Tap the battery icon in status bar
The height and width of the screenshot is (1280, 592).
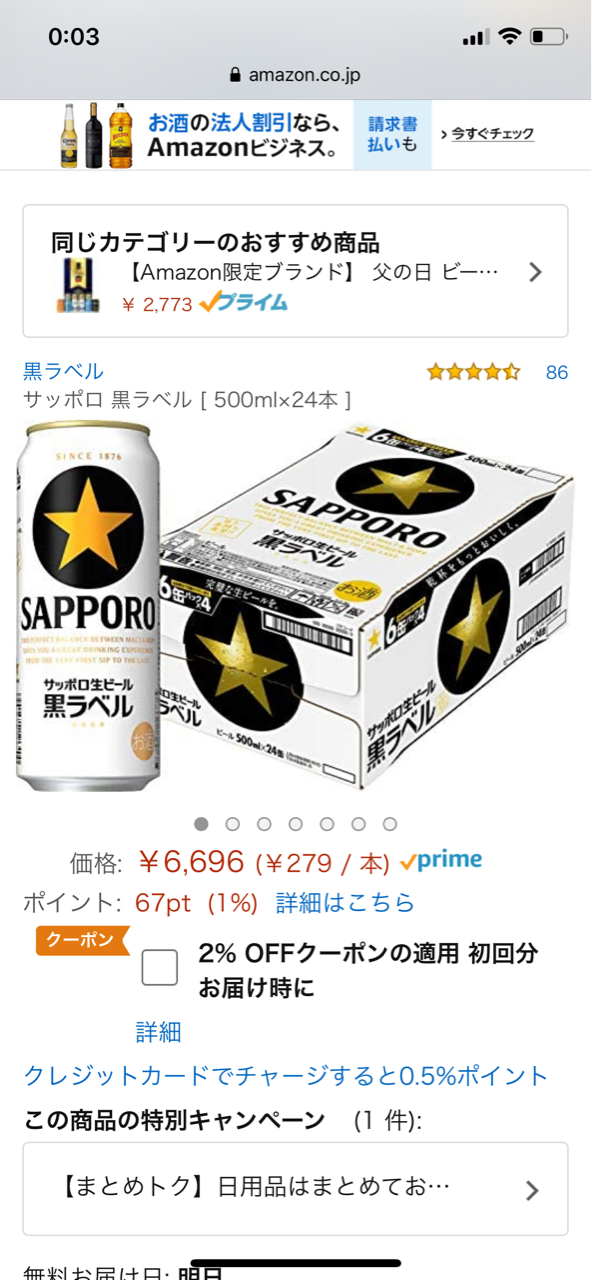pos(548,37)
